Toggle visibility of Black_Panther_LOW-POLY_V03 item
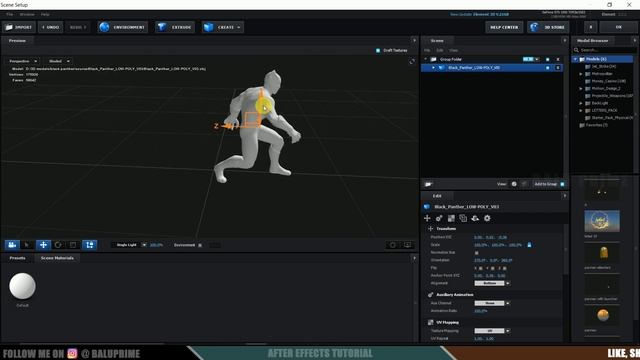This screenshot has height=360, width=640. point(548,68)
